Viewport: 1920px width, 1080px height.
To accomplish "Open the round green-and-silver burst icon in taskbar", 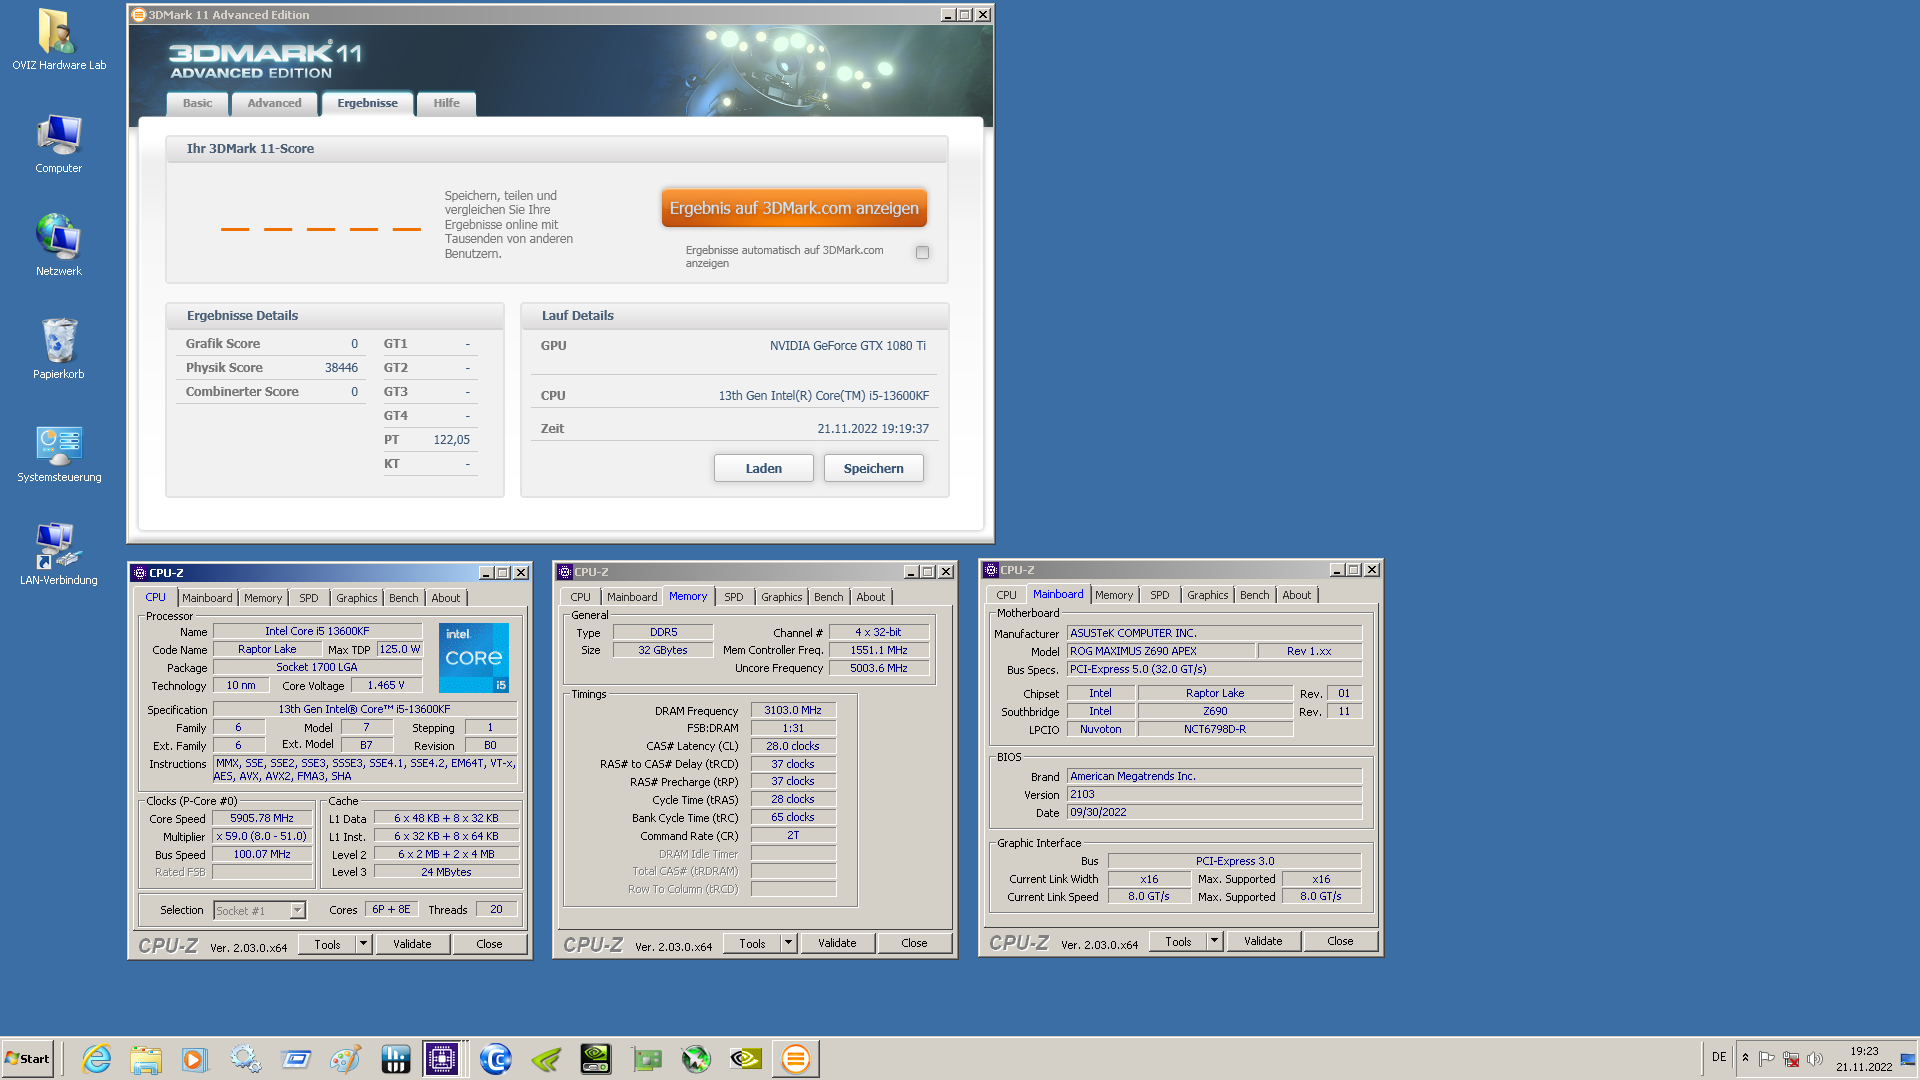I will [x=696, y=1059].
